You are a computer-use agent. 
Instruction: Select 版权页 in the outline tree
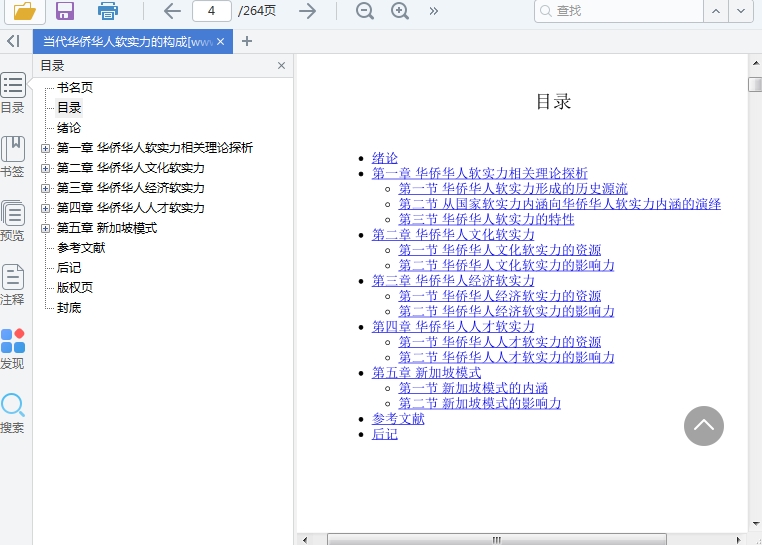click(x=75, y=287)
